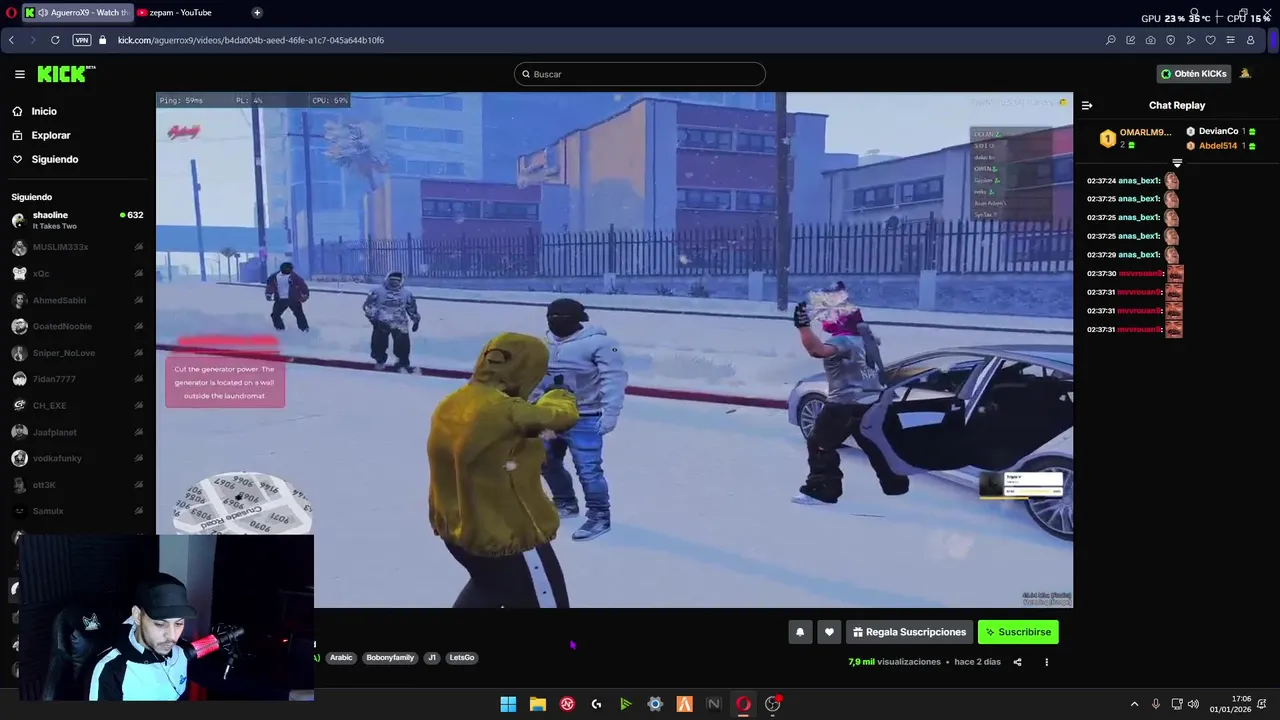Open ott3K channel
The width and height of the screenshot is (1280, 720).
77,485
